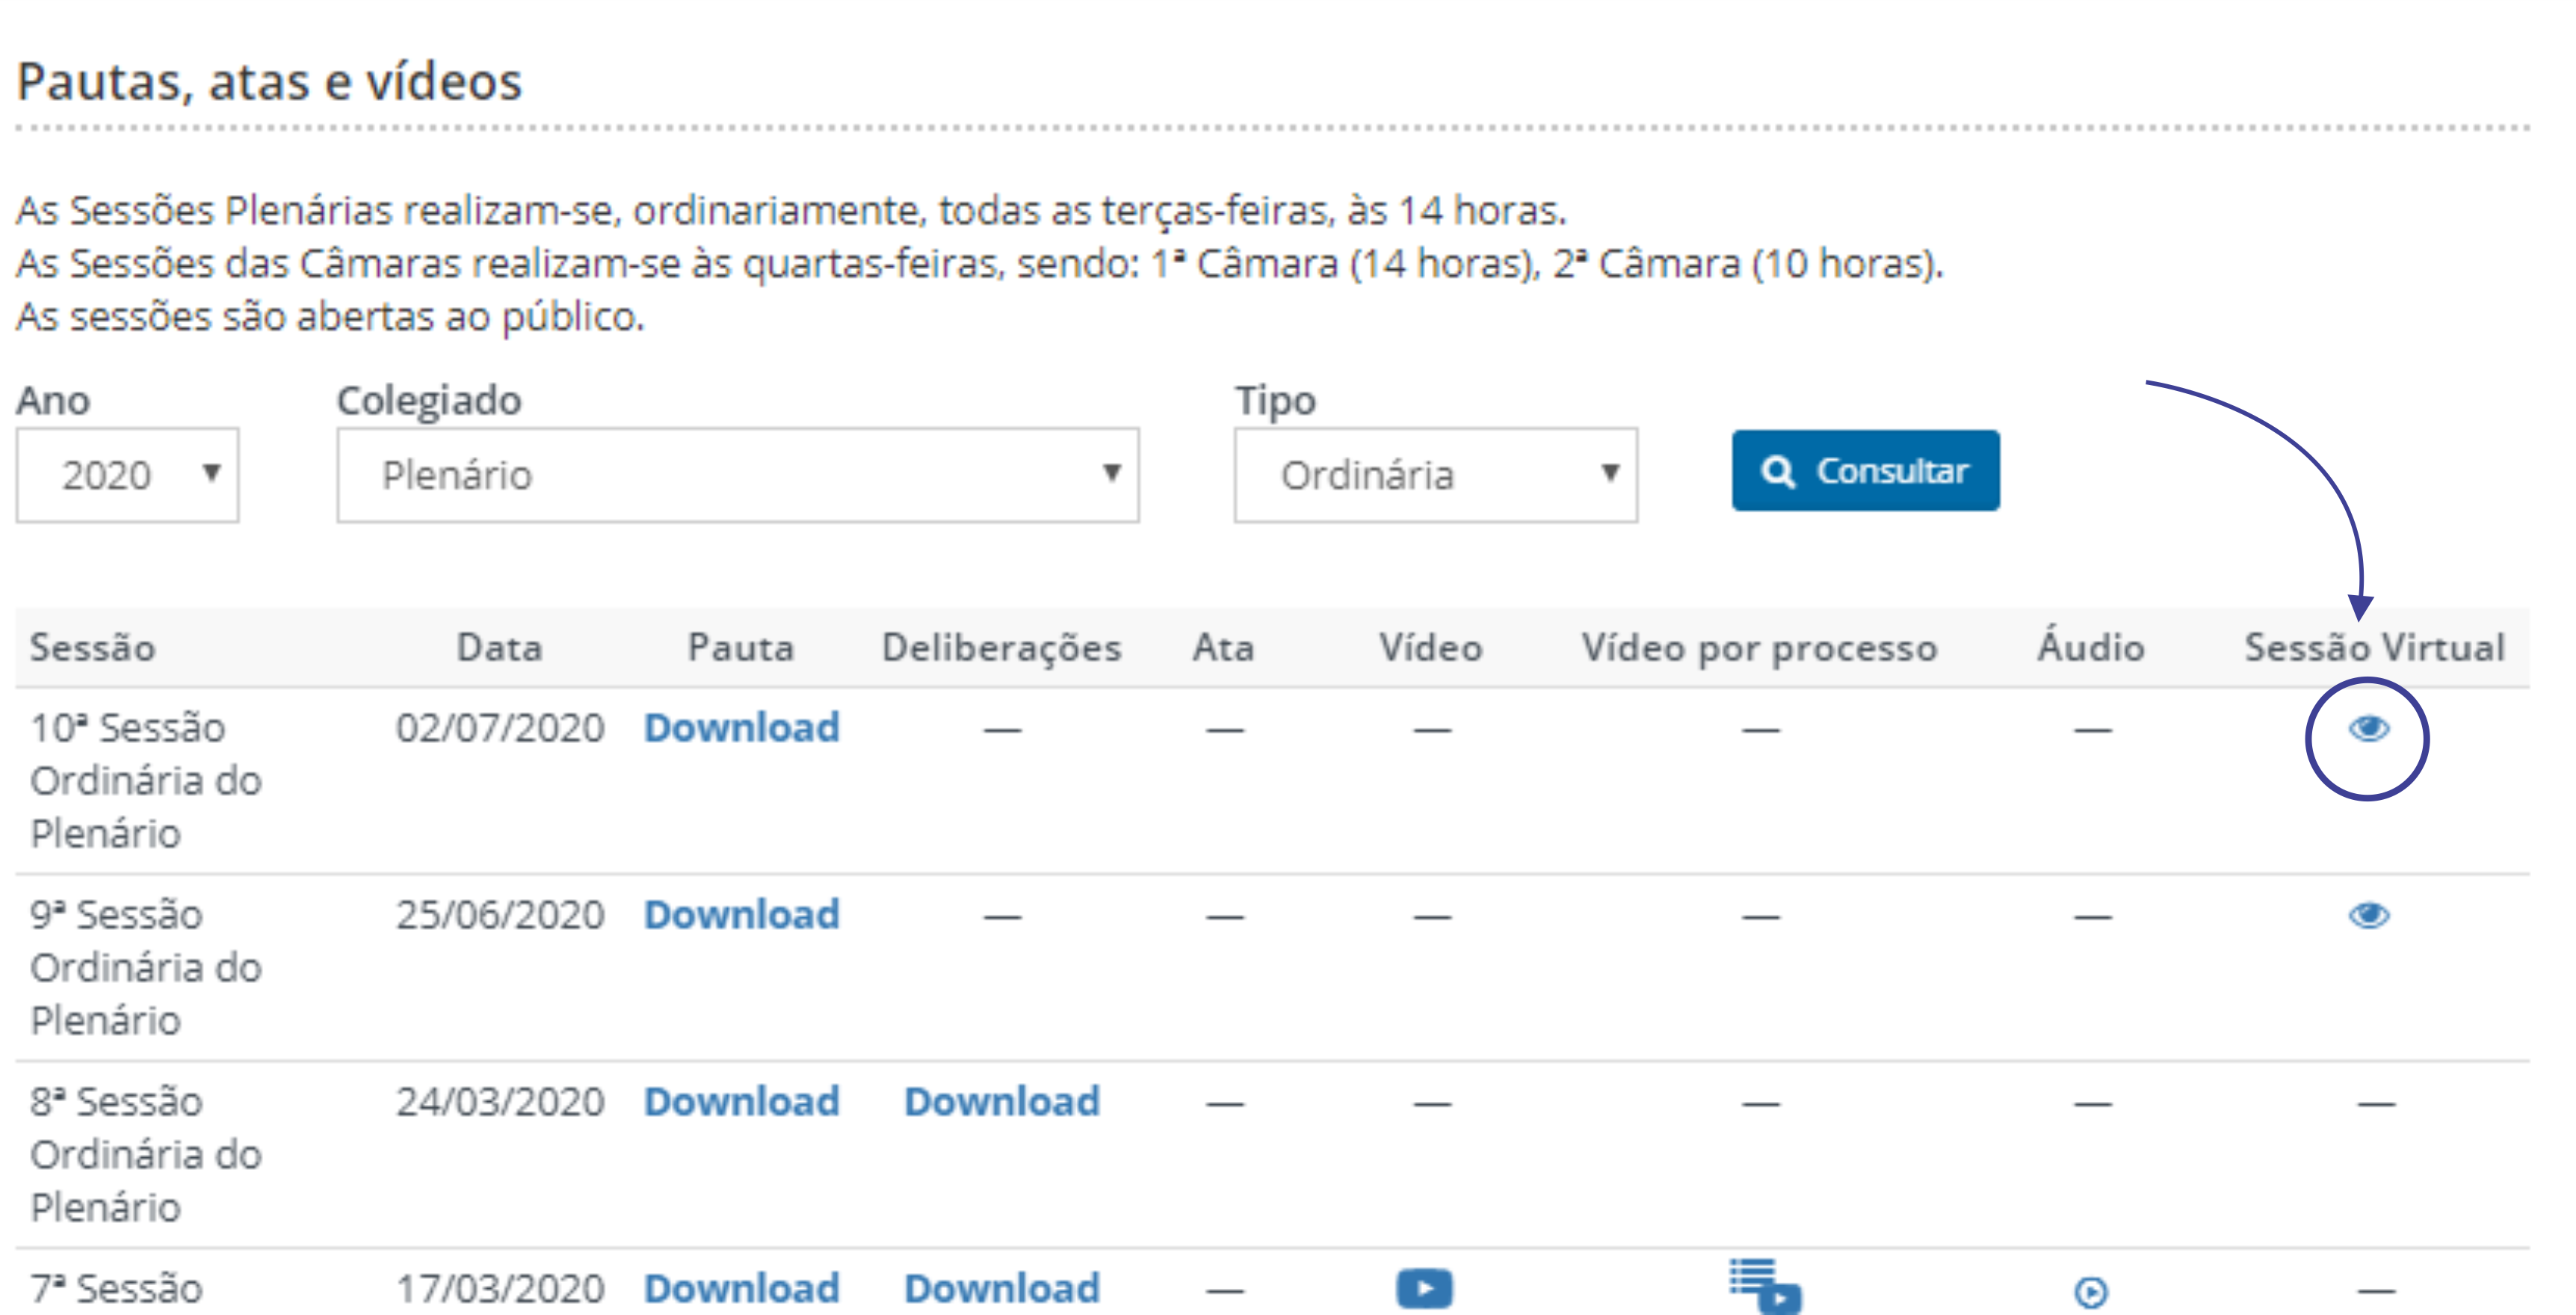Screen dimensions: 2576x1315
Task: Download the Deliberações for 17/03/2020 session
Action: [x=1002, y=1289]
